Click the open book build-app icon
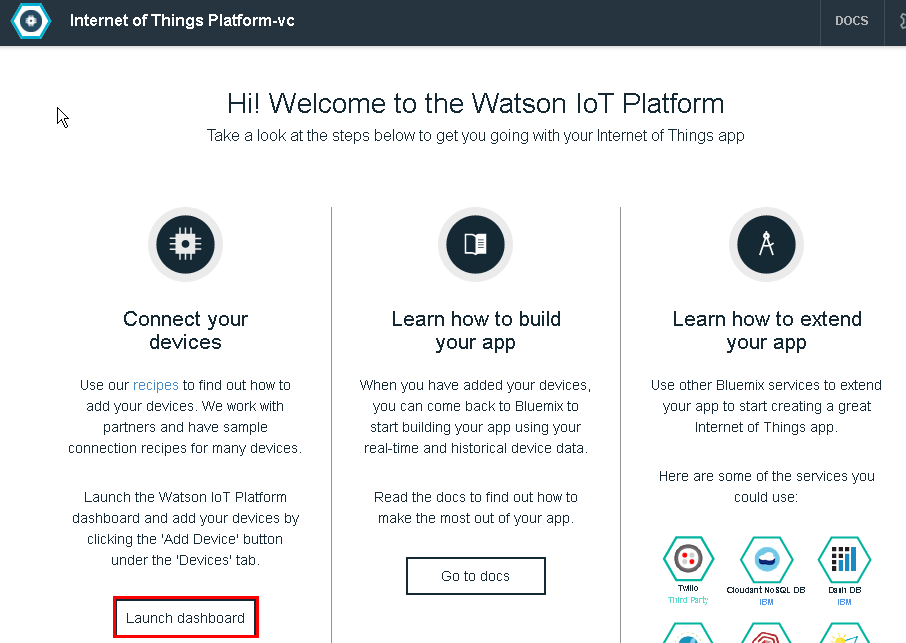This screenshot has width=906, height=643. point(476,244)
